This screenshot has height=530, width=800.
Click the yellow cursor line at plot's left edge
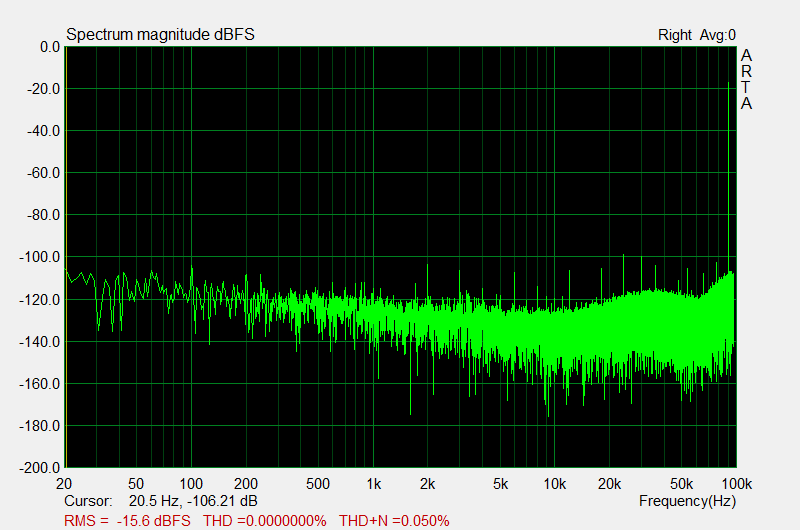tap(66, 257)
